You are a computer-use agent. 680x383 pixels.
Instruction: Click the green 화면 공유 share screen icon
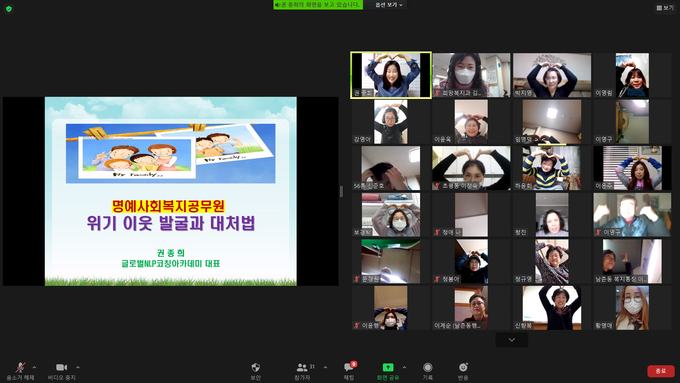pos(388,367)
